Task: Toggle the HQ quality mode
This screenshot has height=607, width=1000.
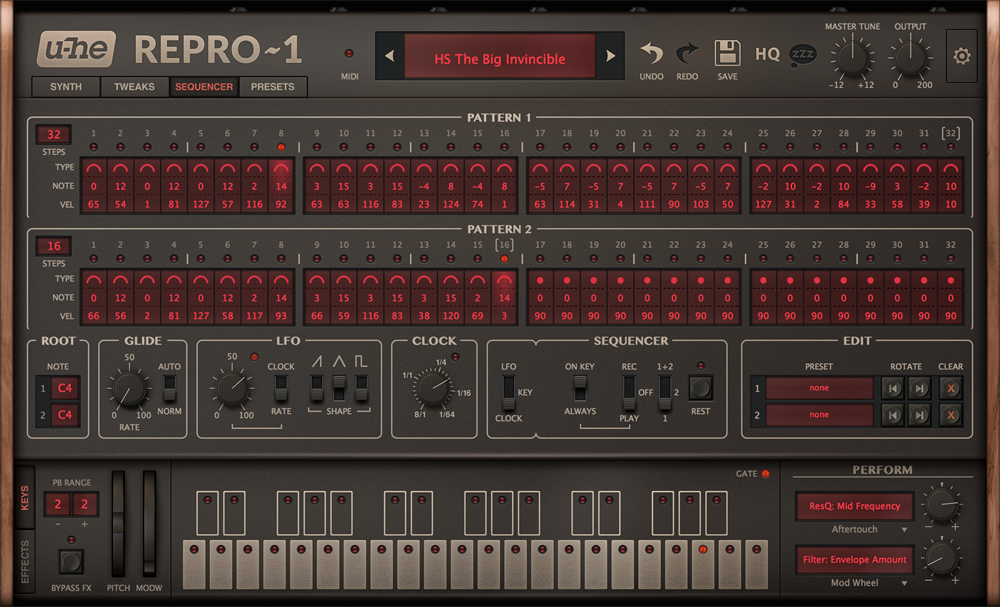Action: [767, 54]
